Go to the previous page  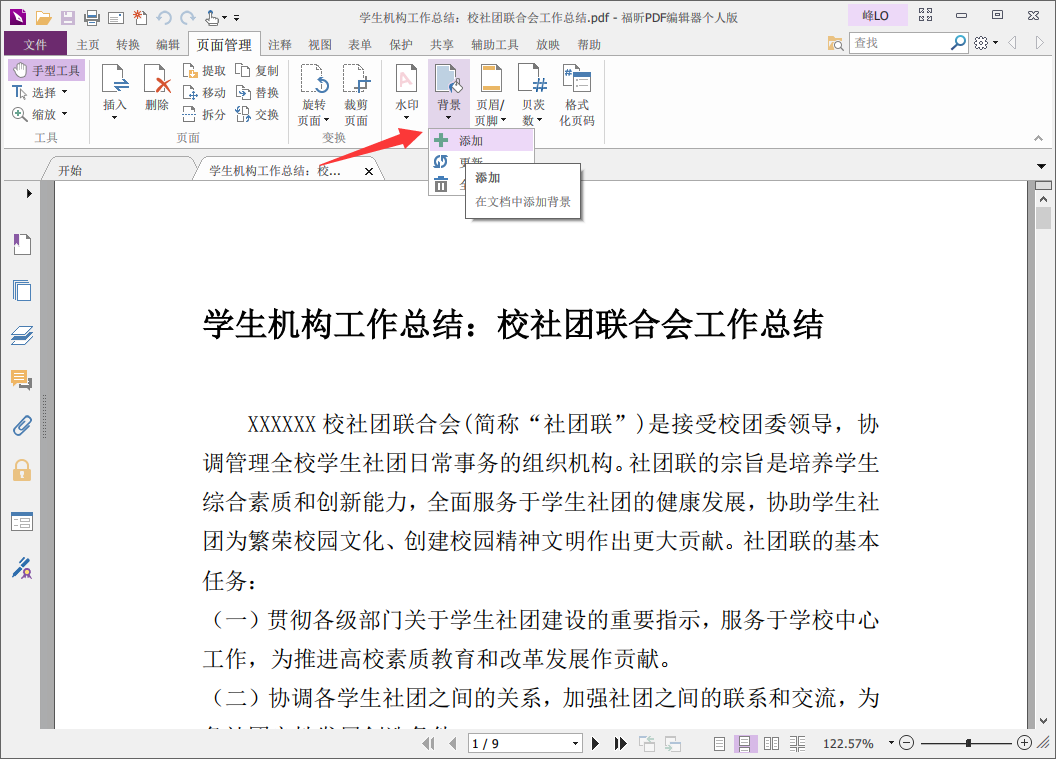coord(453,744)
